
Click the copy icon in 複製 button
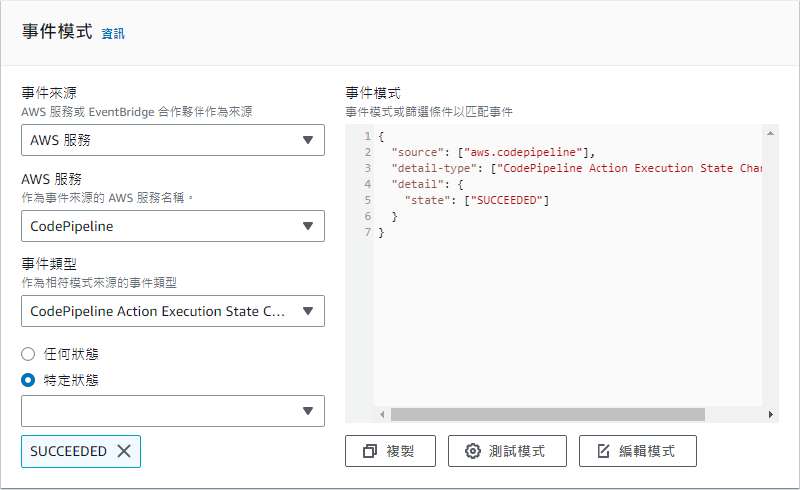point(370,451)
